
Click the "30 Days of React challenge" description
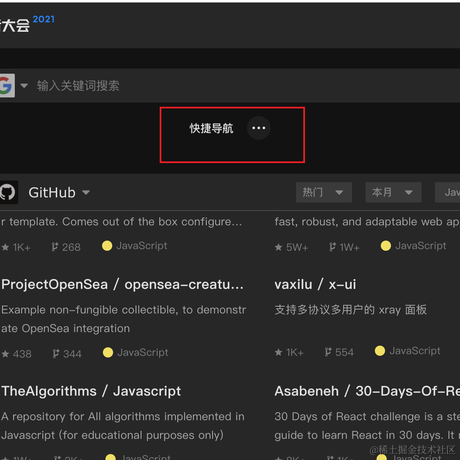(367, 426)
